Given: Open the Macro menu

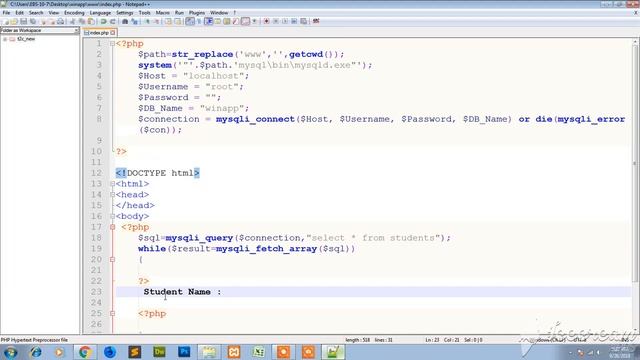Looking at the screenshot, I should (162, 13).
